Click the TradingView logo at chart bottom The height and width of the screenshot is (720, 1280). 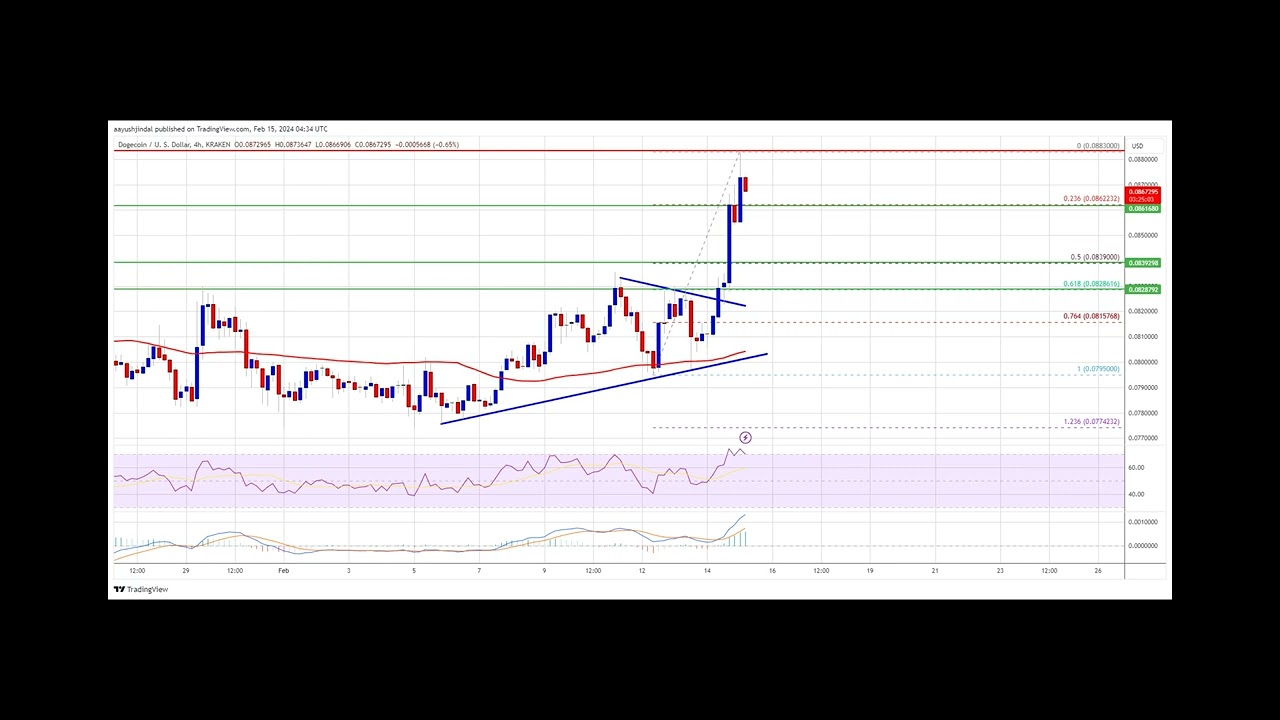click(141, 589)
